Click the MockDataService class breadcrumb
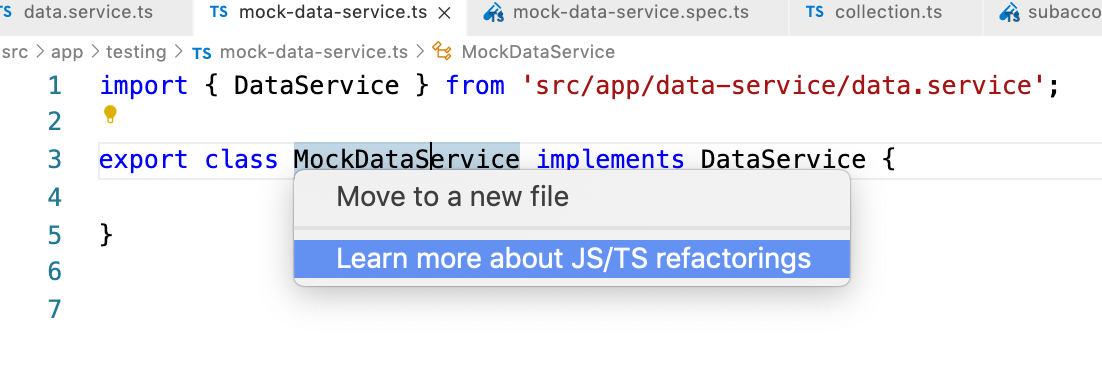This screenshot has width=1102, height=388. point(538,52)
